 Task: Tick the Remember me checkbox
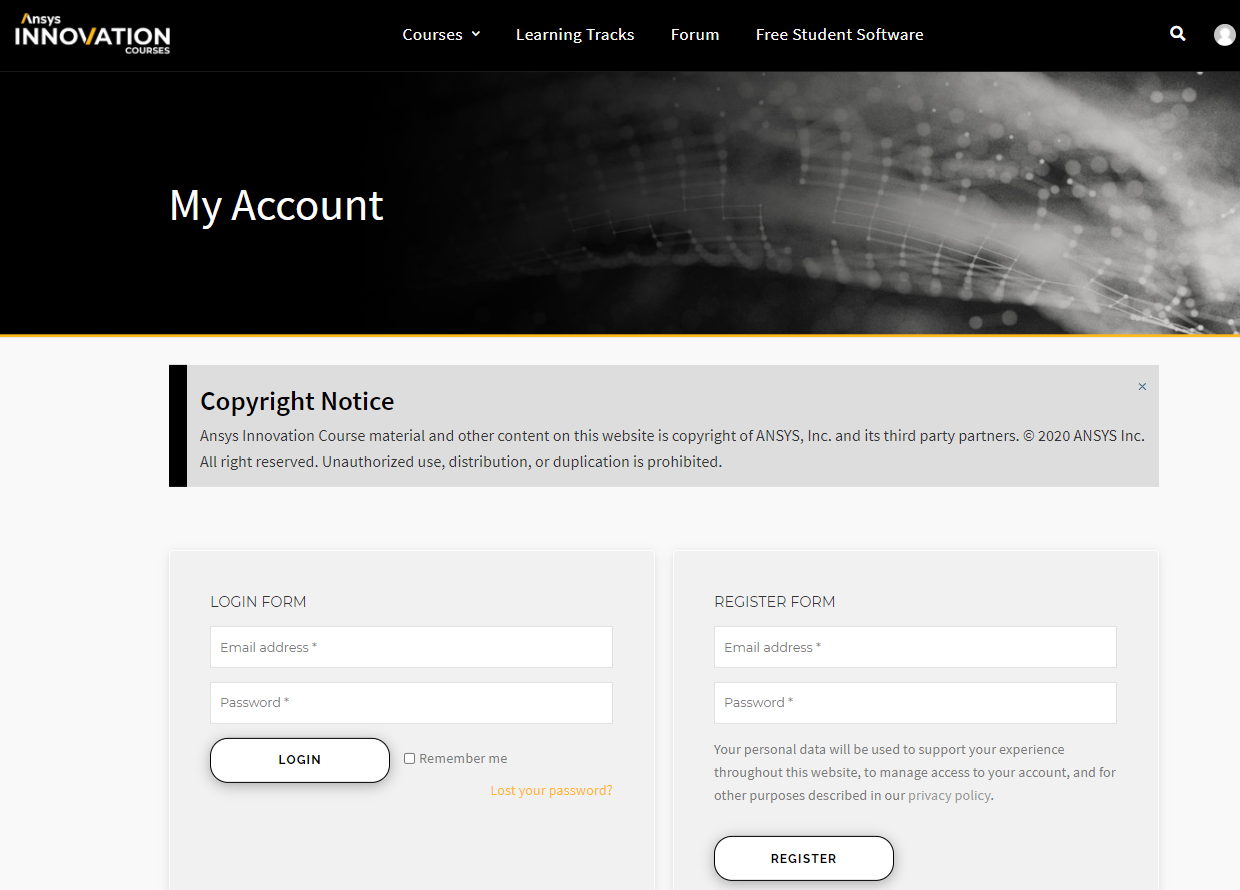410,759
